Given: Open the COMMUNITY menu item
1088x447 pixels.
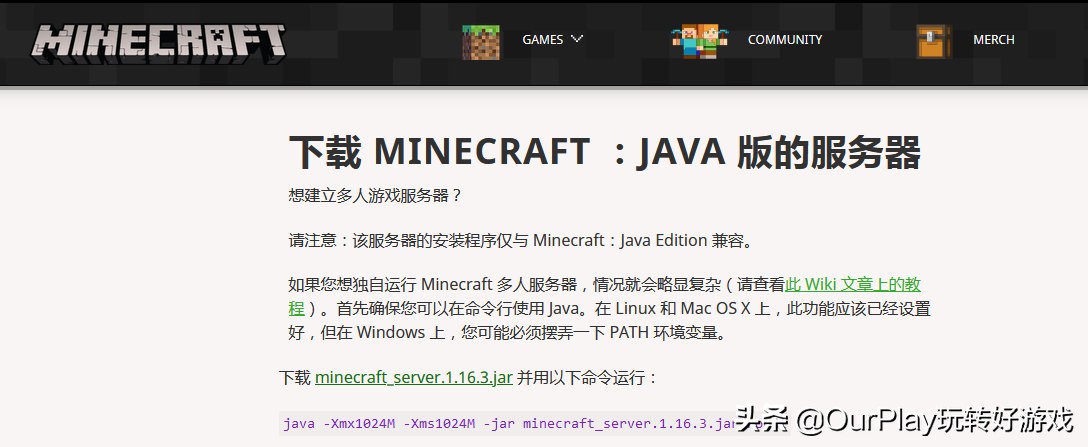Looking at the screenshot, I should coord(785,40).
